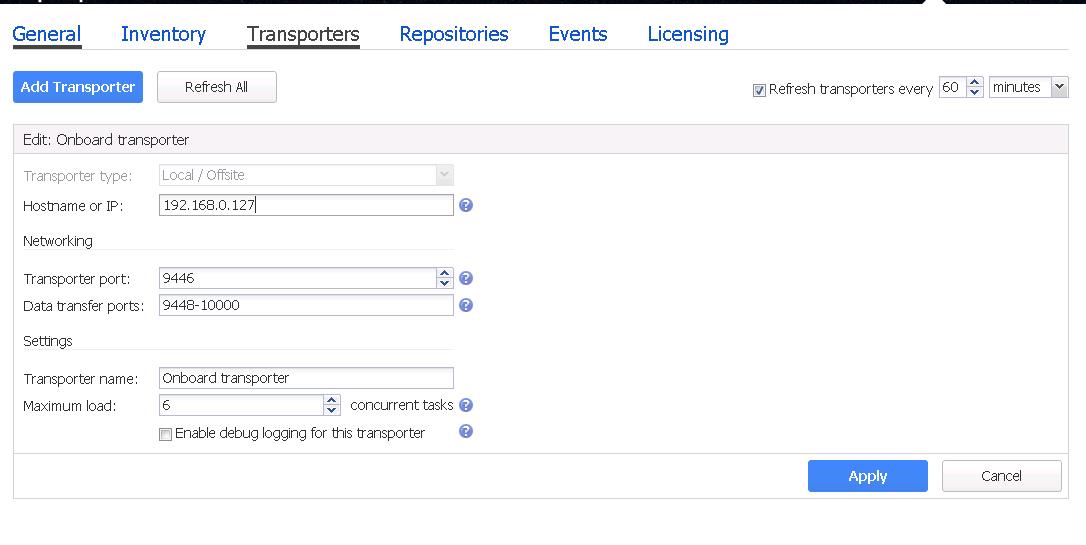1086x545 pixels.
Task: Toggle the Refresh transporters every checkbox
Action: pos(759,91)
